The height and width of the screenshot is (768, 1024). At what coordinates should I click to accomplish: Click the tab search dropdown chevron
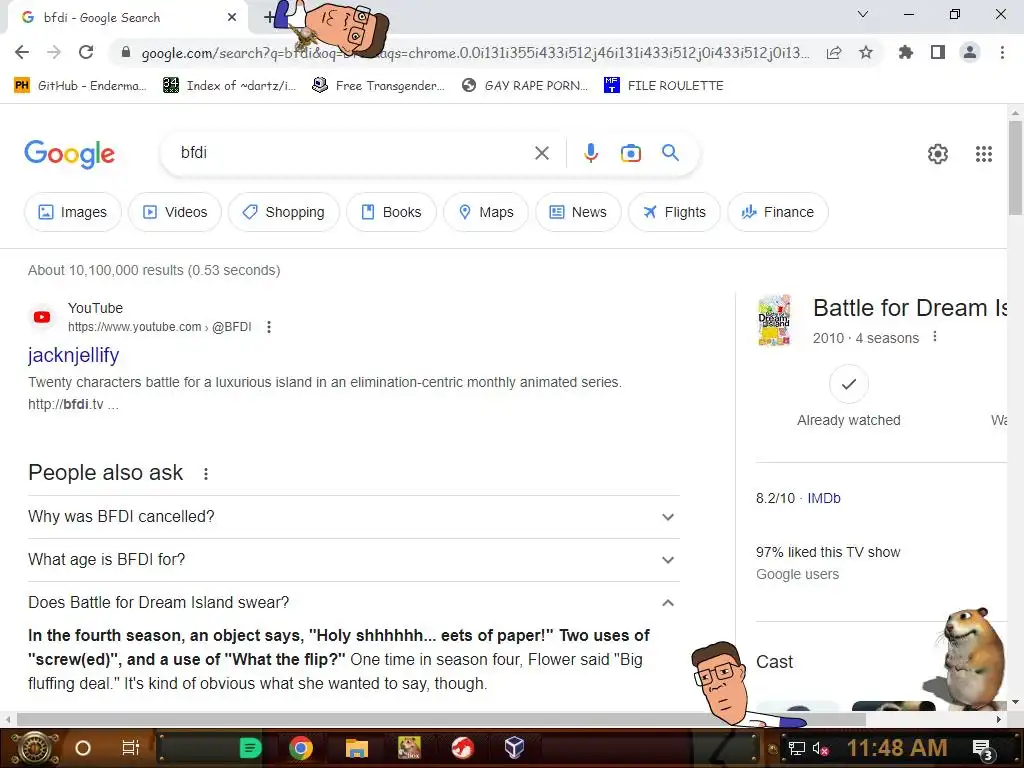(x=862, y=14)
